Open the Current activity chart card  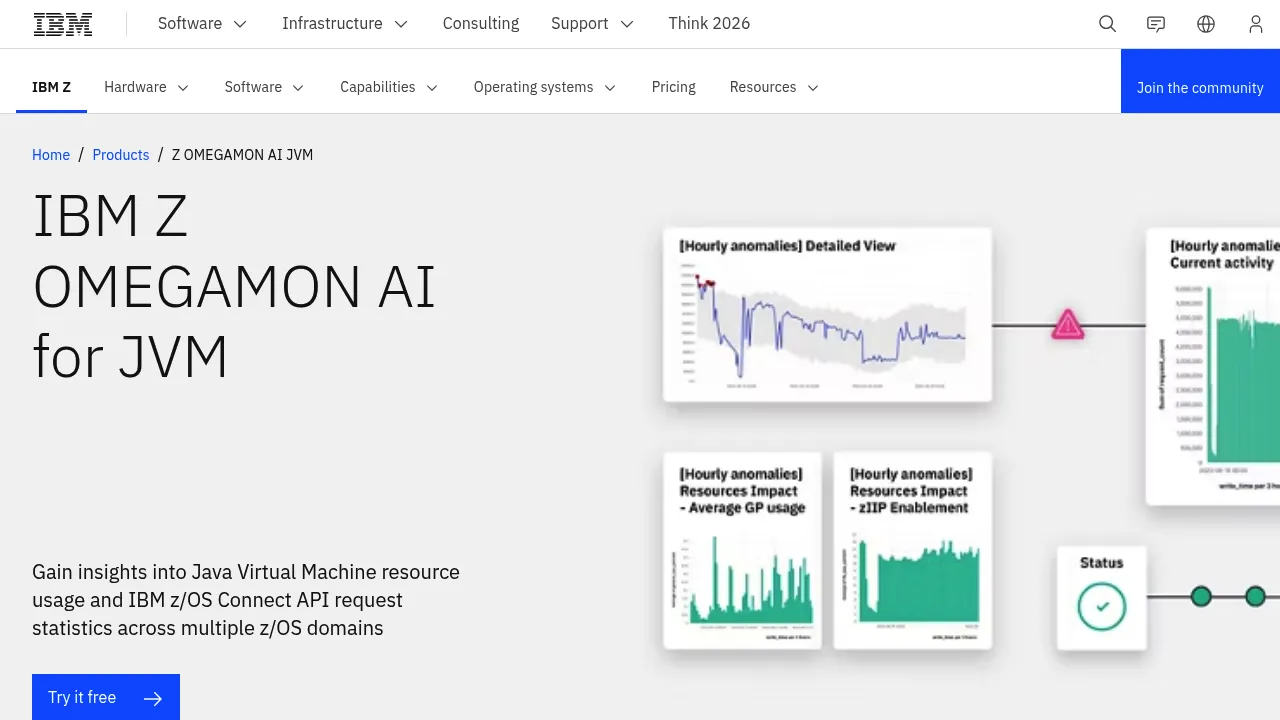pos(1213,366)
